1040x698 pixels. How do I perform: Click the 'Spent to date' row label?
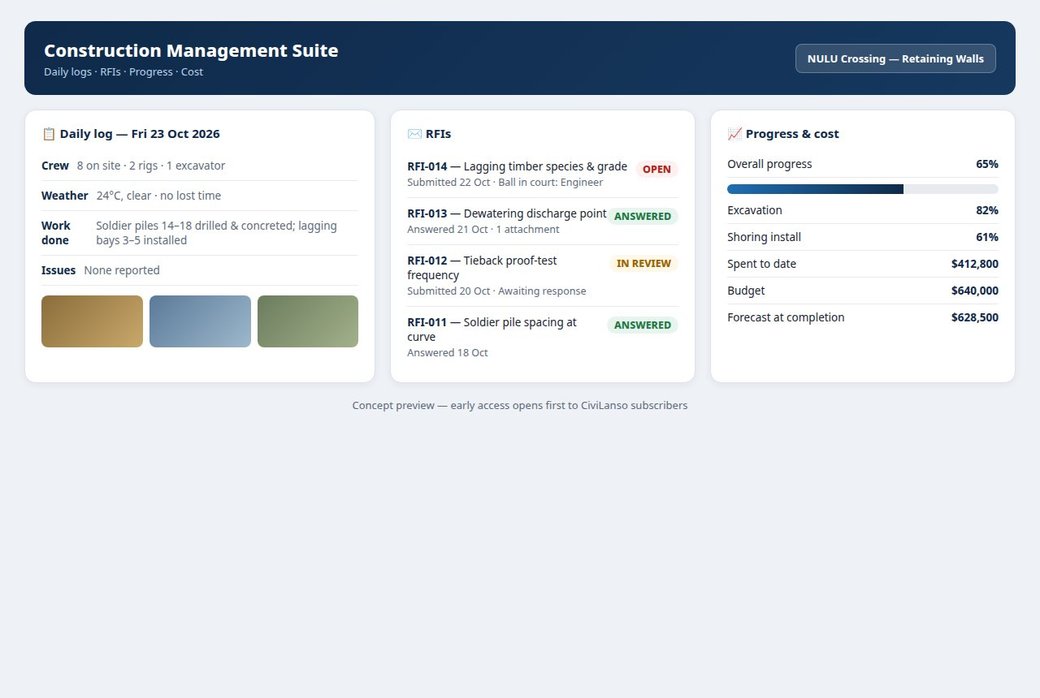[x=761, y=264]
